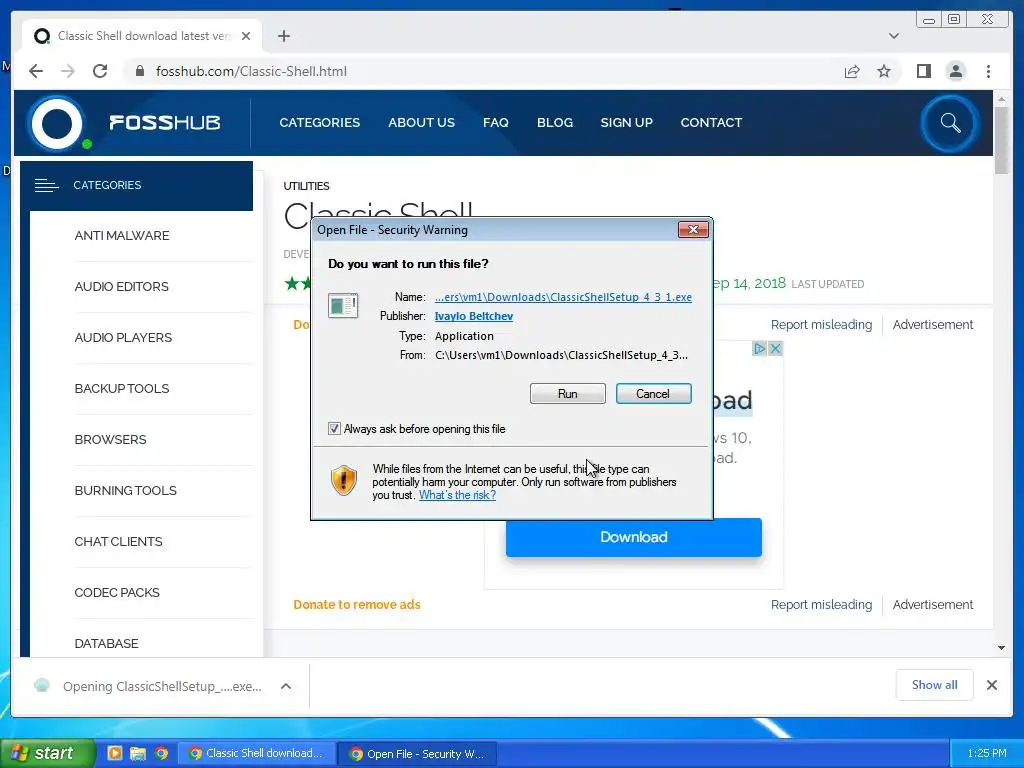Open CONTACT navigation item
Image resolution: width=1024 pixels, height=768 pixels.
coord(711,123)
